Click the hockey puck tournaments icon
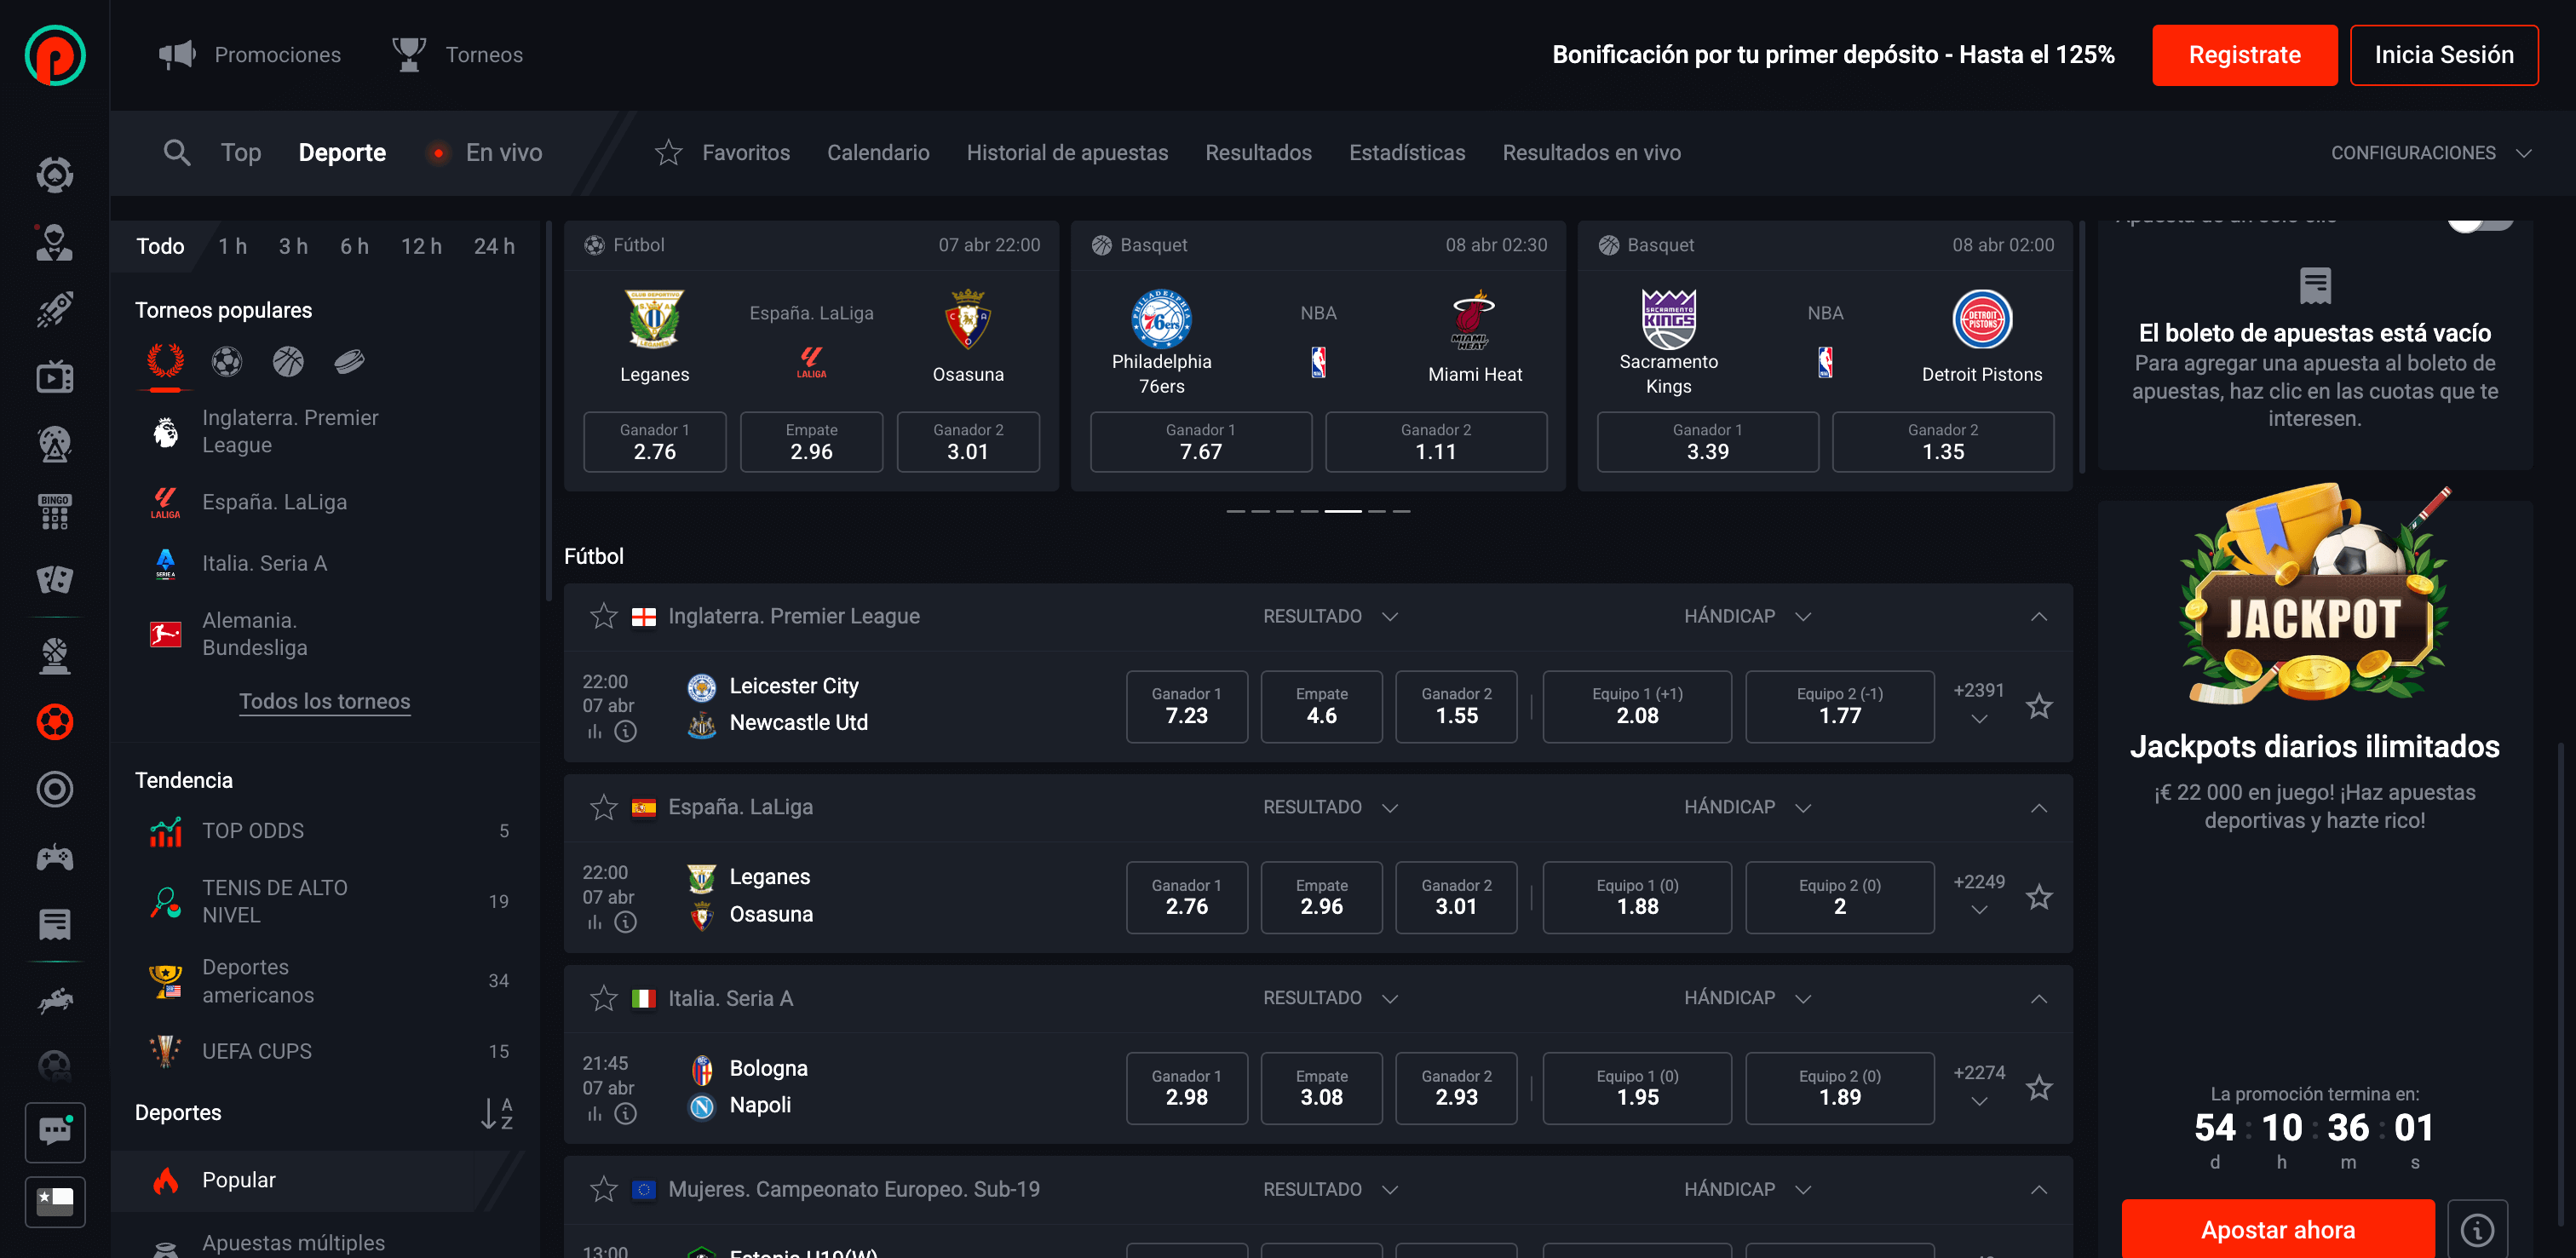This screenshot has width=2576, height=1258. pyautogui.click(x=349, y=361)
